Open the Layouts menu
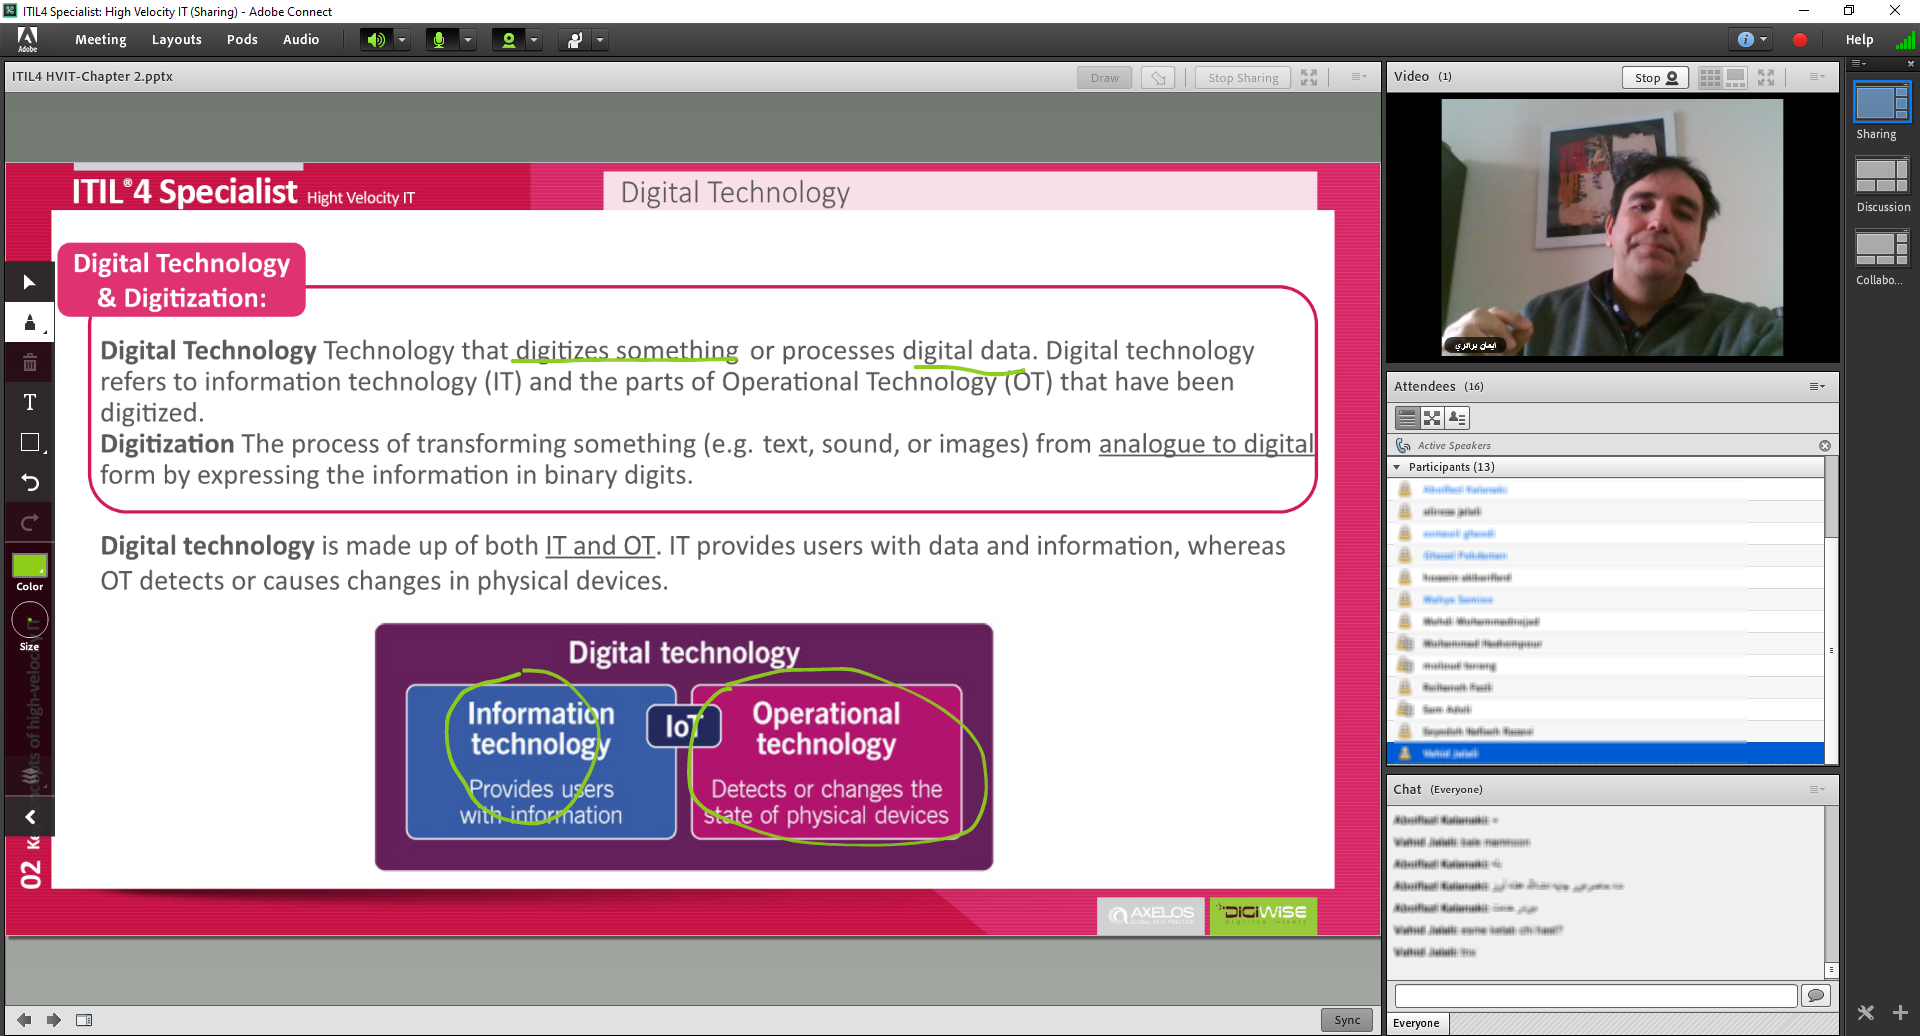Image resolution: width=1920 pixels, height=1036 pixels. 177,40
